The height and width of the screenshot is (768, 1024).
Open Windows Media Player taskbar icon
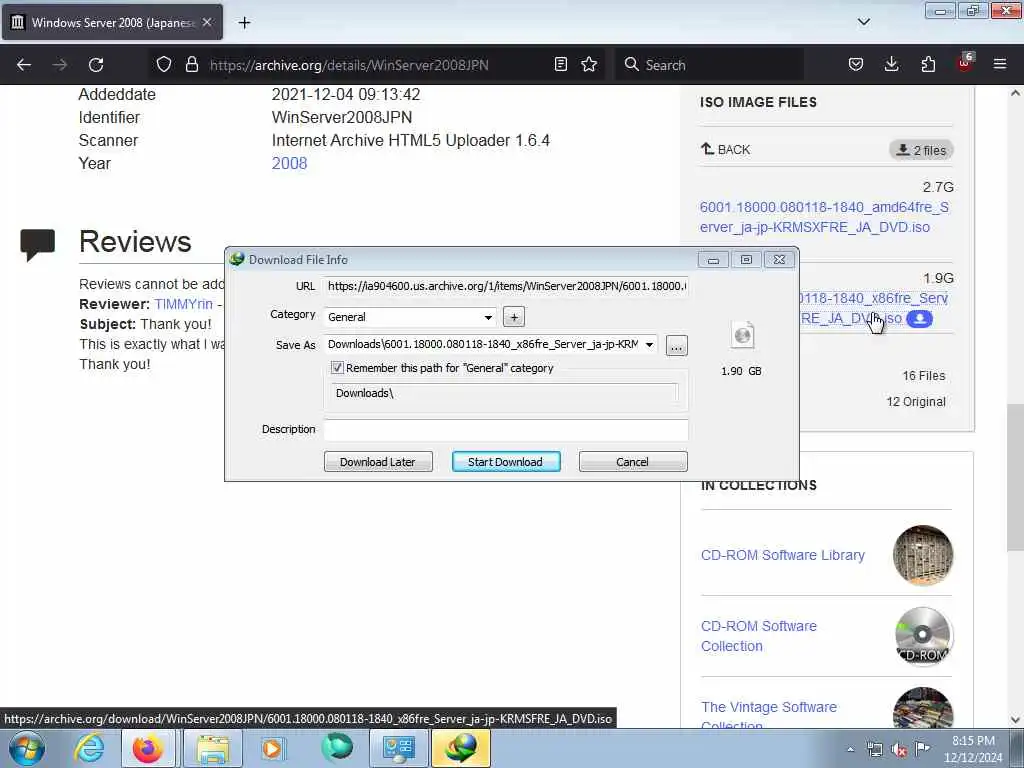coord(272,748)
